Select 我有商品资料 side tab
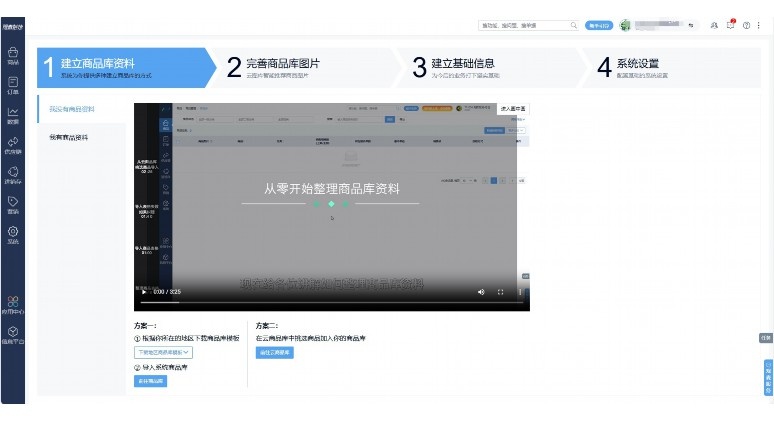The width and height of the screenshot is (774, 421). pos(81,137)
